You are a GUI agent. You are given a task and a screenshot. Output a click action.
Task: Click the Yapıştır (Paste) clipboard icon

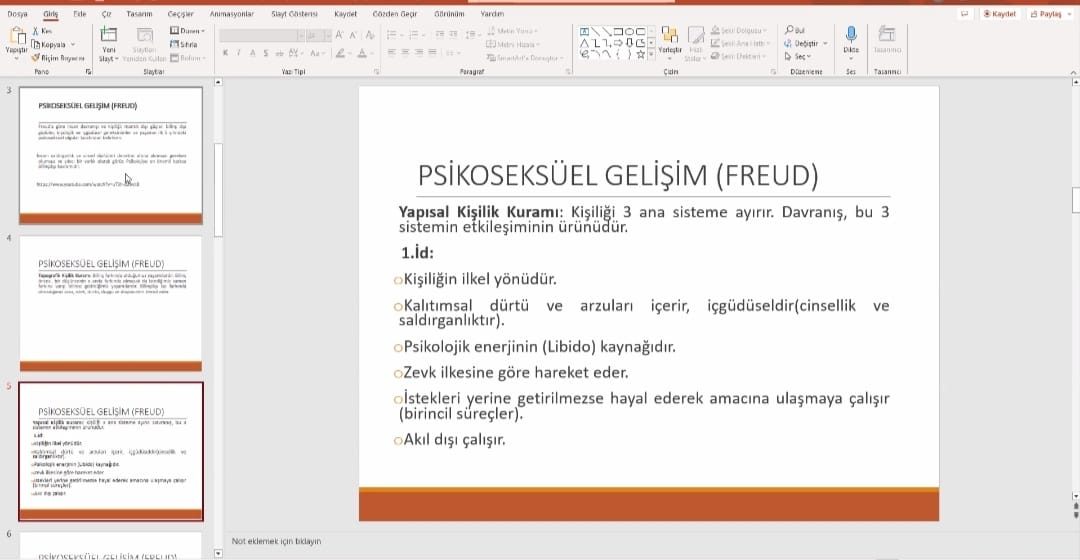16,36
